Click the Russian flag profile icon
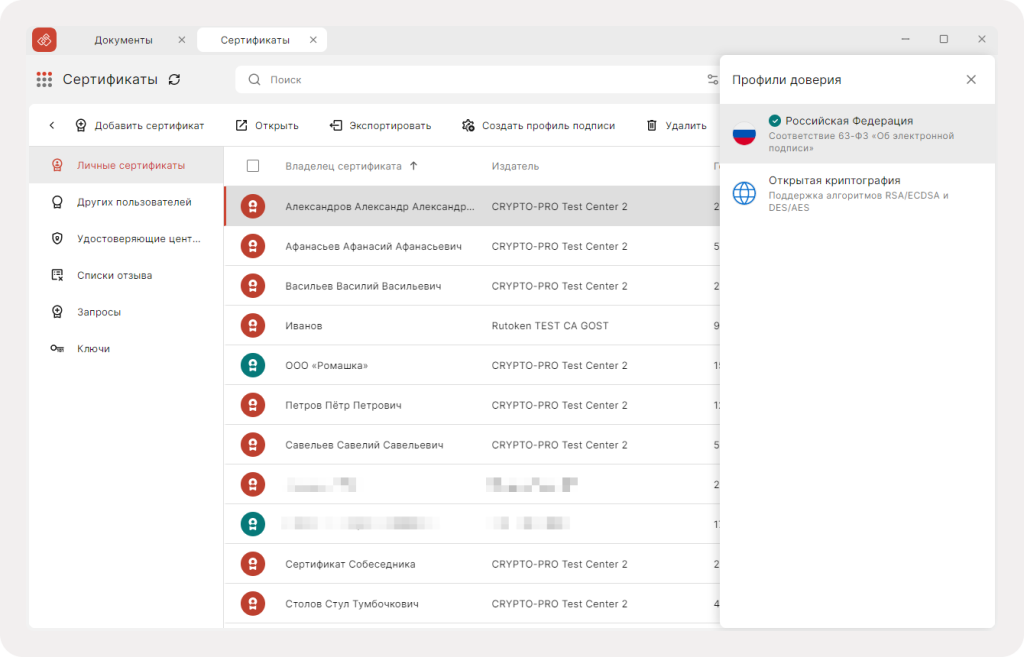This screenshot has width=1024, height=657. pos(744,133)
